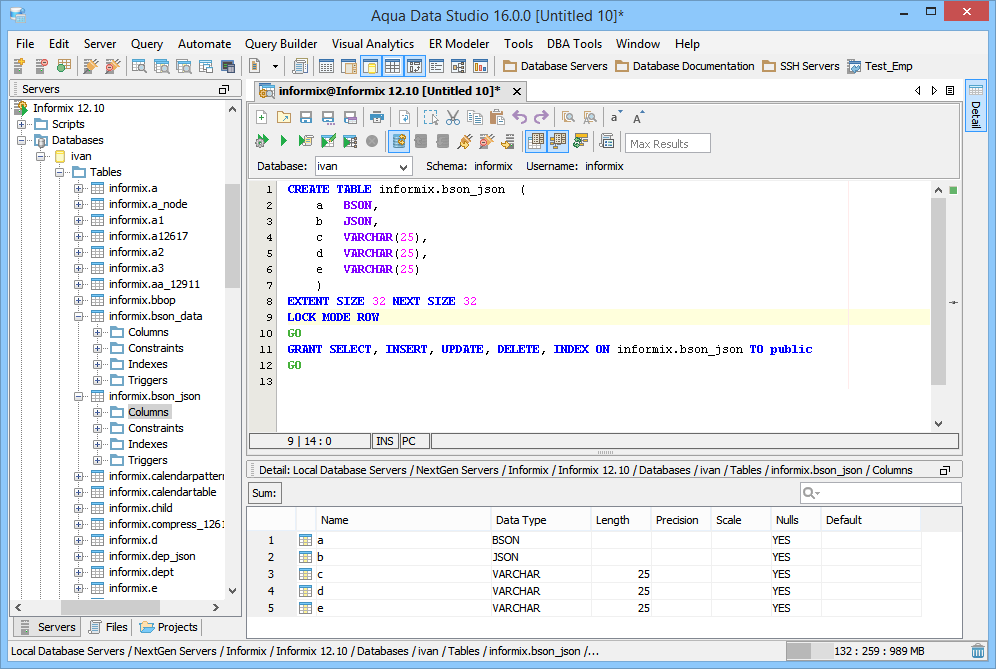Open the Query Builder menu
The image size is (996, 669).
coord(281,44)
